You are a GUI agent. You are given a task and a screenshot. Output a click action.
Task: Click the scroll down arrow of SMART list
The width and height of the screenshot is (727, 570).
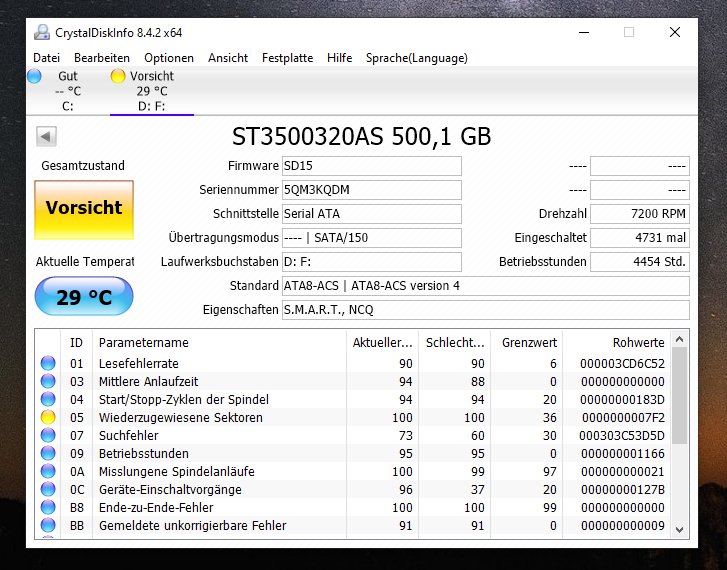point(680,530)
